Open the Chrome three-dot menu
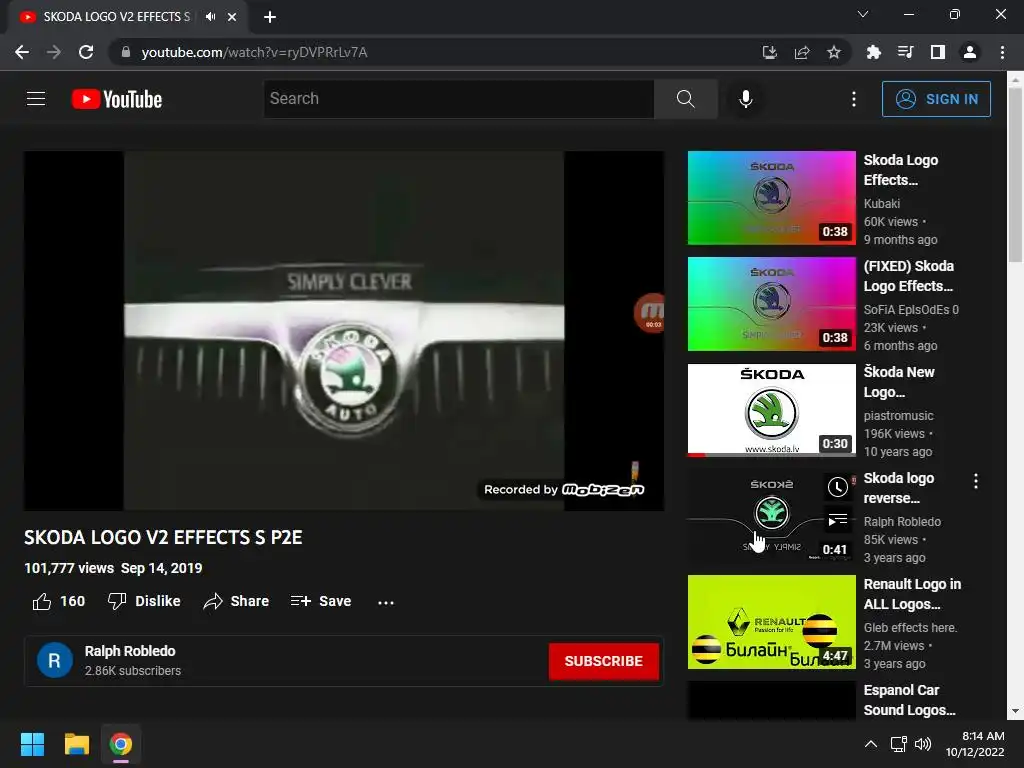 (x=1002, y=52)
